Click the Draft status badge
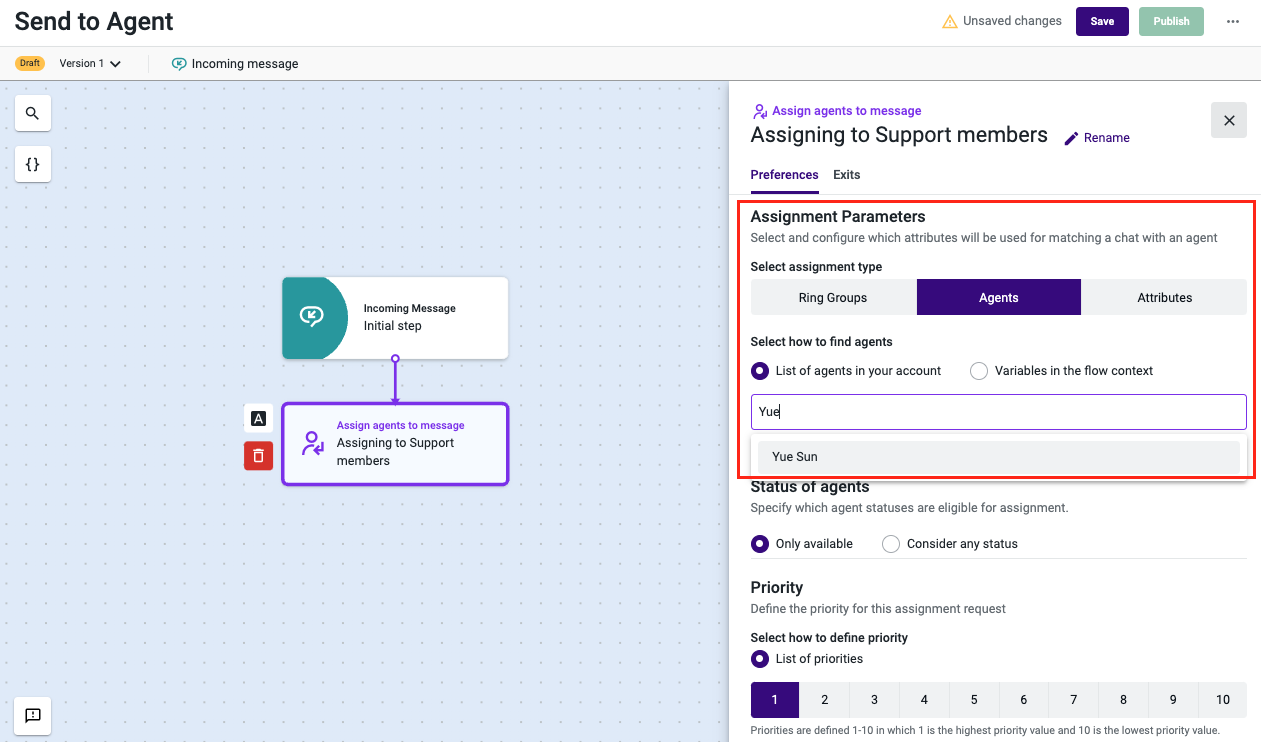The image size is (1261, 742). point(30,63)
